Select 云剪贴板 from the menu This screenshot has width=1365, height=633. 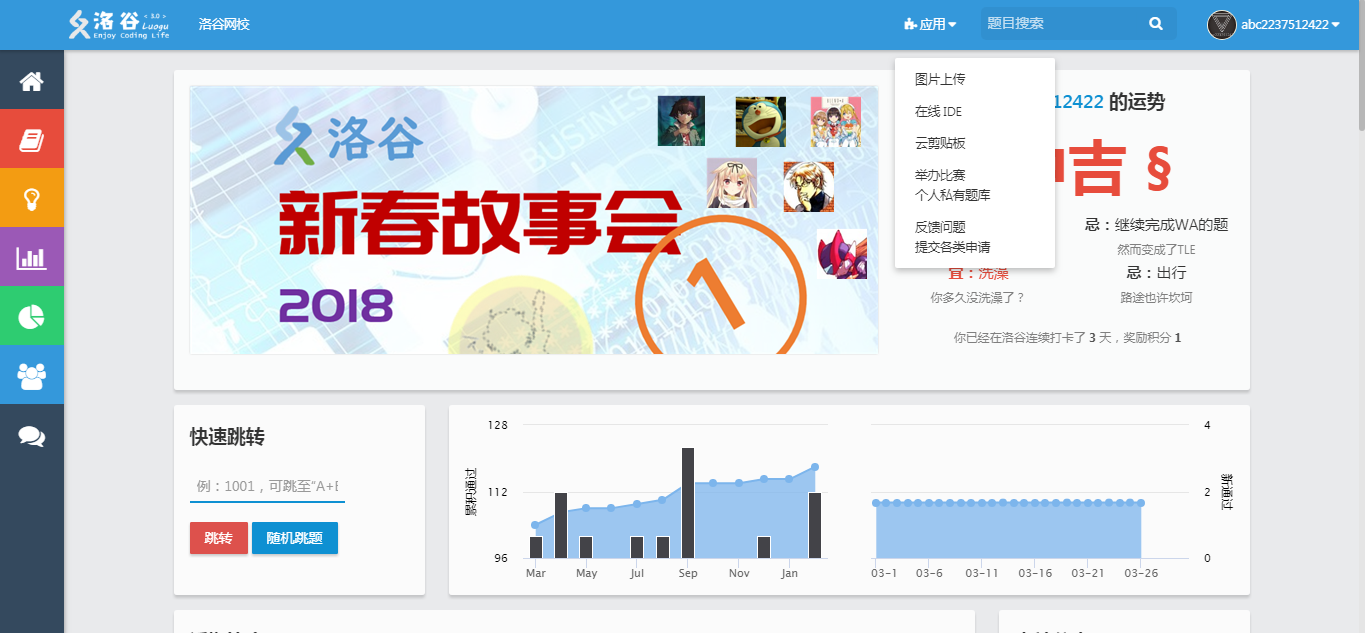pyautogui.click(x=940, y=143)
